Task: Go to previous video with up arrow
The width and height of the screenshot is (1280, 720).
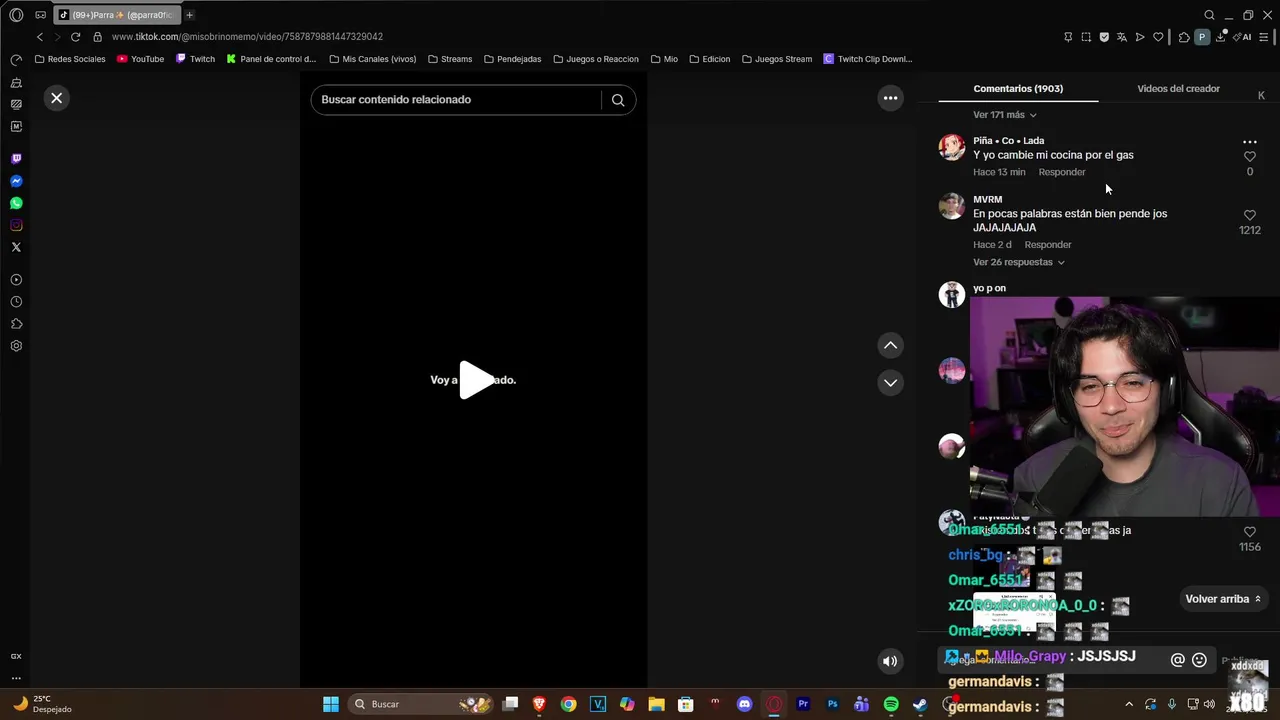Action: pyautogui.click(x=890, y=345)
